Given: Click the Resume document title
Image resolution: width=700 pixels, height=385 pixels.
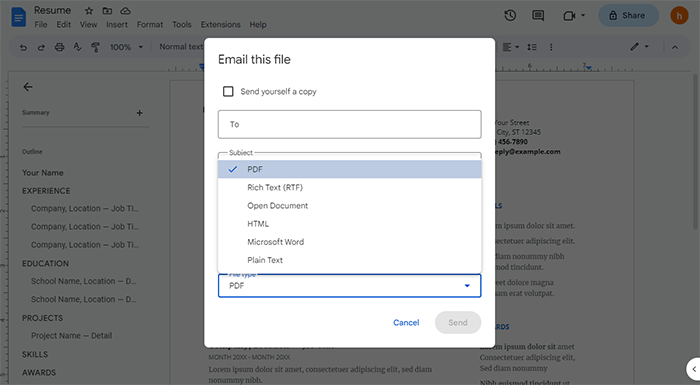Looking at the screenshot, I should (x=53, y=10).
